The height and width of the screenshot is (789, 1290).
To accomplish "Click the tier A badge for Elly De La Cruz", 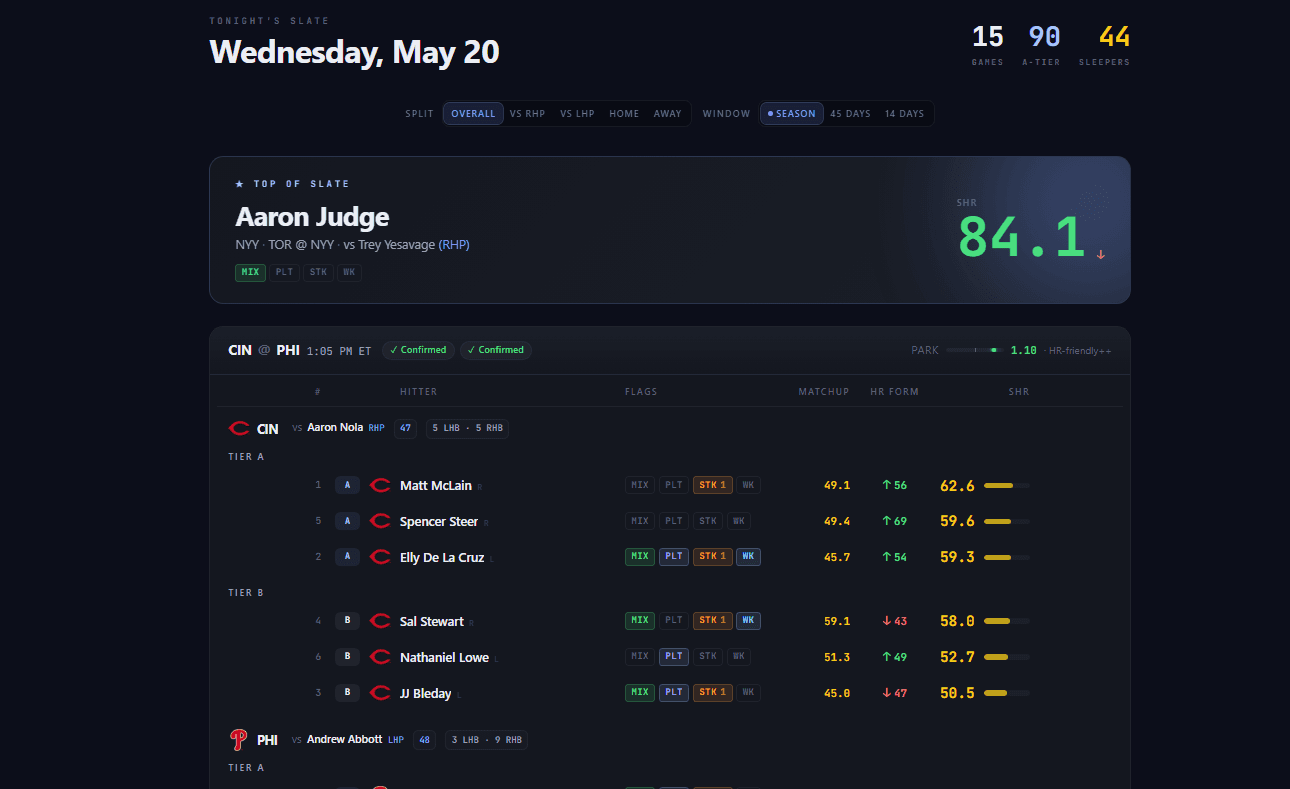I will click(x=347, y=557).
